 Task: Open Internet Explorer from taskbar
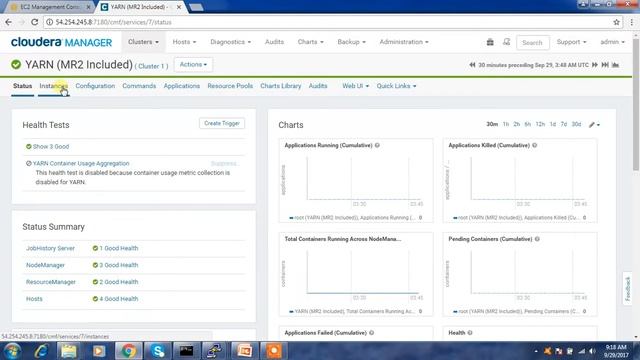pos(41,351)
